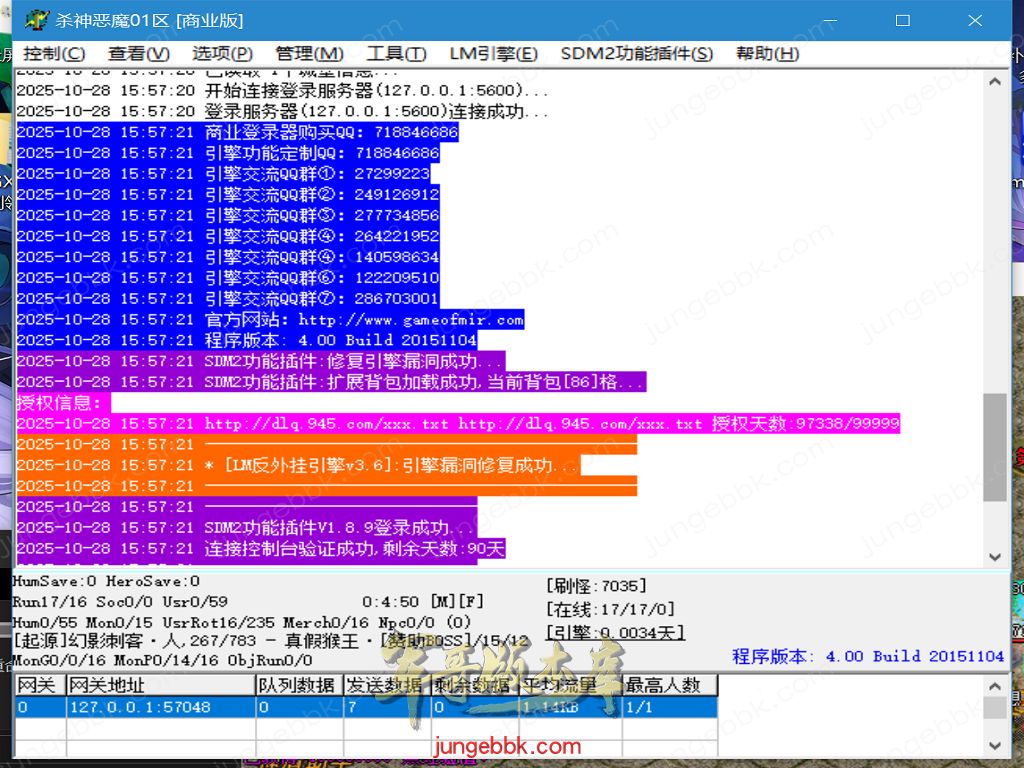The width and height of the screenshot is (1024, 768).
Task: Expand the LM引擎(E) menu
Action: 493,54
